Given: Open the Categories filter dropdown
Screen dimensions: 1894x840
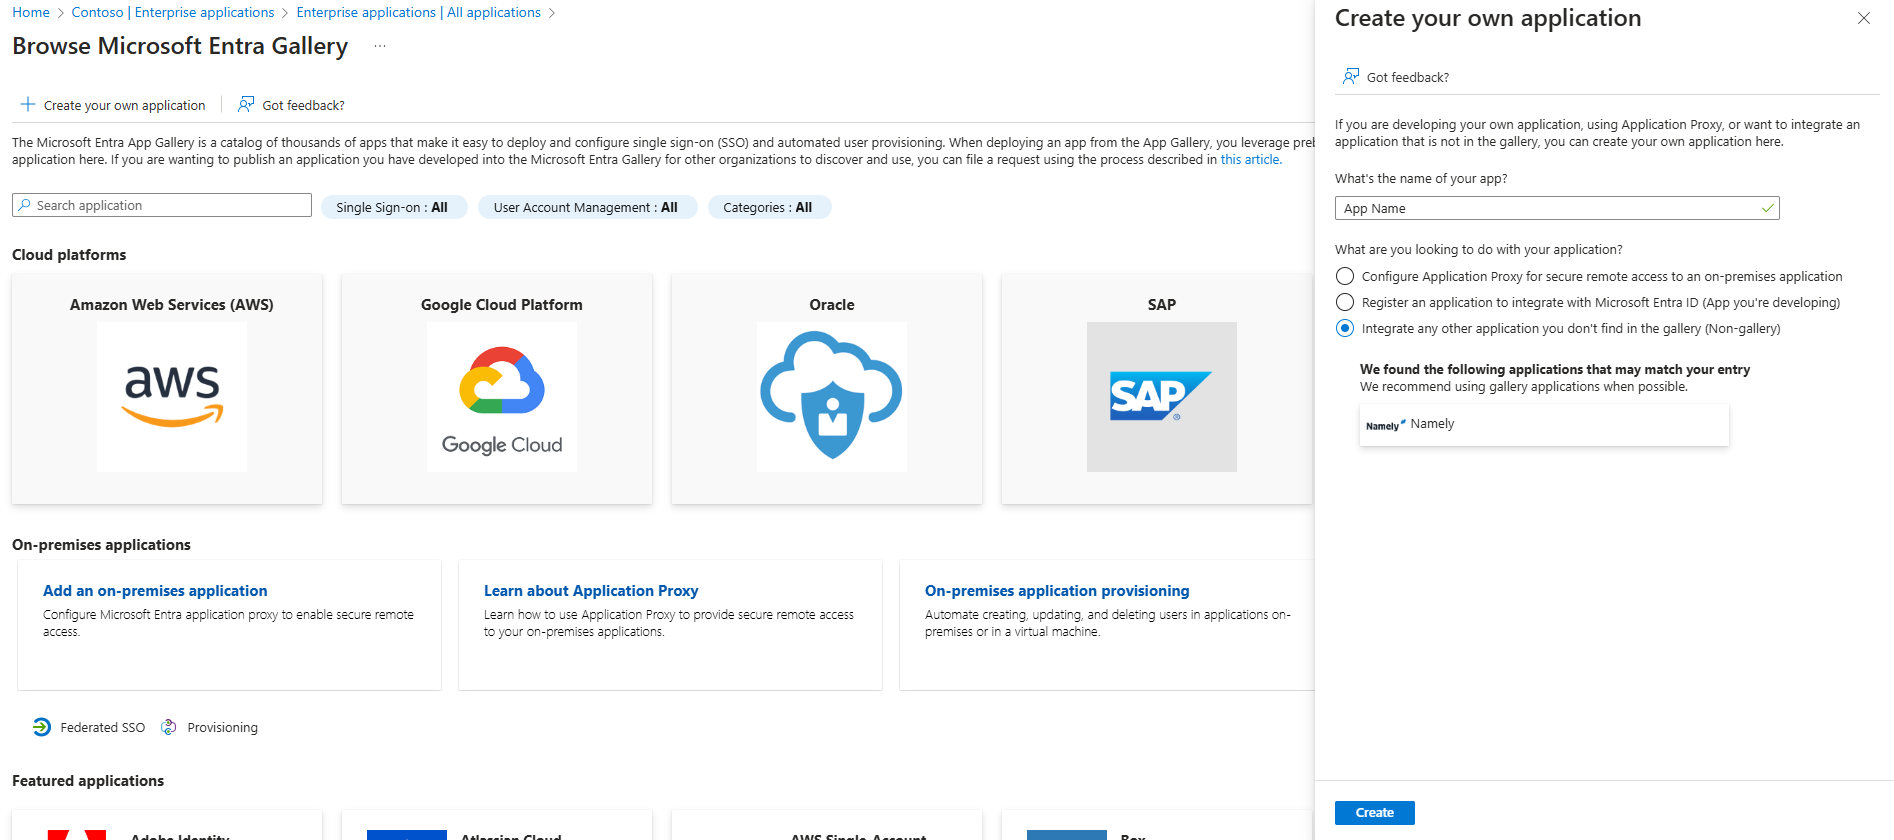Looking at the screenshot, I should point(769,207).
